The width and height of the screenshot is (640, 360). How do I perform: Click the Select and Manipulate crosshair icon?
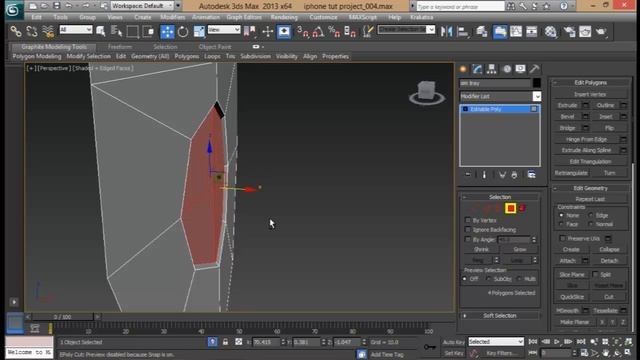[x=267, y=31]
